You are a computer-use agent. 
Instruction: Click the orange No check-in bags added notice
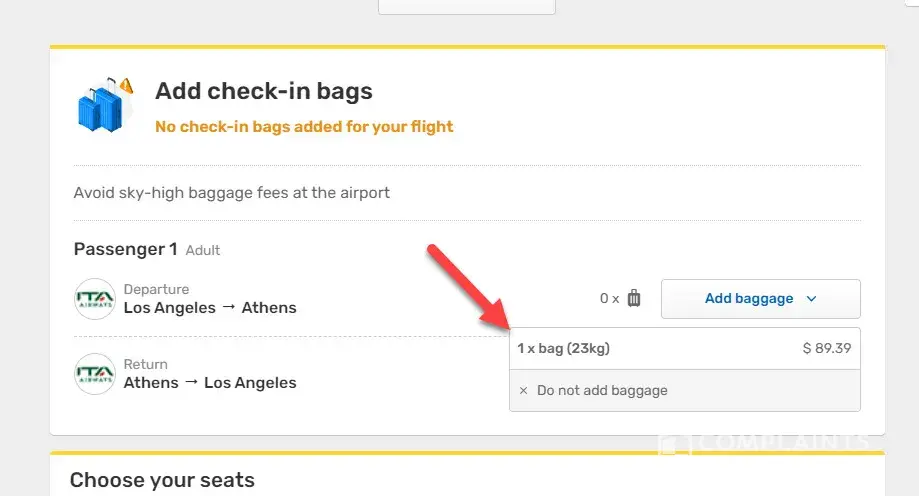coord(304,127)
